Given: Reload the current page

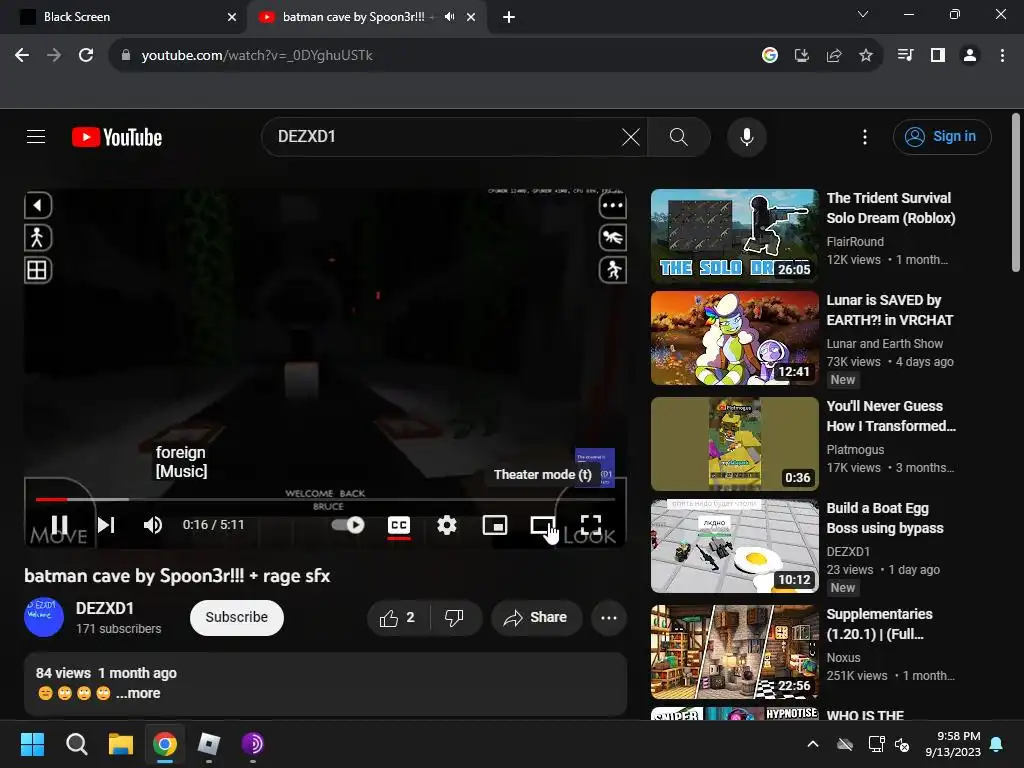Looking at the screenshot, I should click(x=86, y=56).
